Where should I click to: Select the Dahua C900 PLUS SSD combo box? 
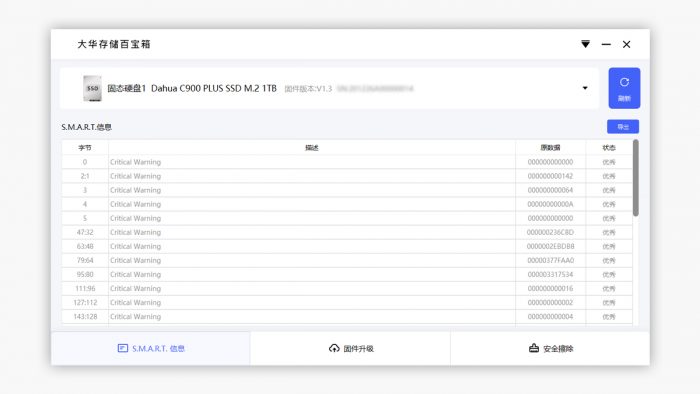point(329,88)
